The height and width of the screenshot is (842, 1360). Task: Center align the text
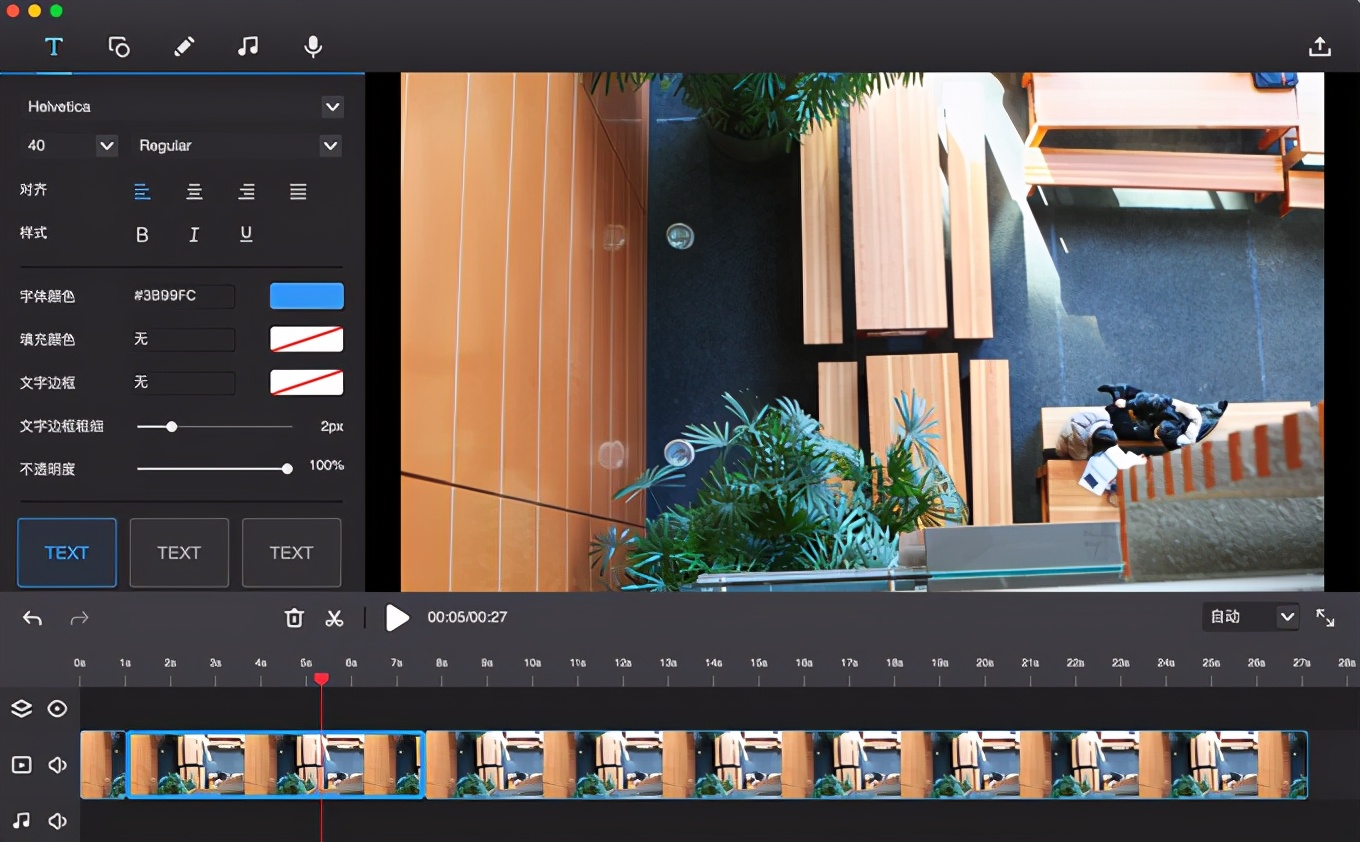click(x=194, y=192)
